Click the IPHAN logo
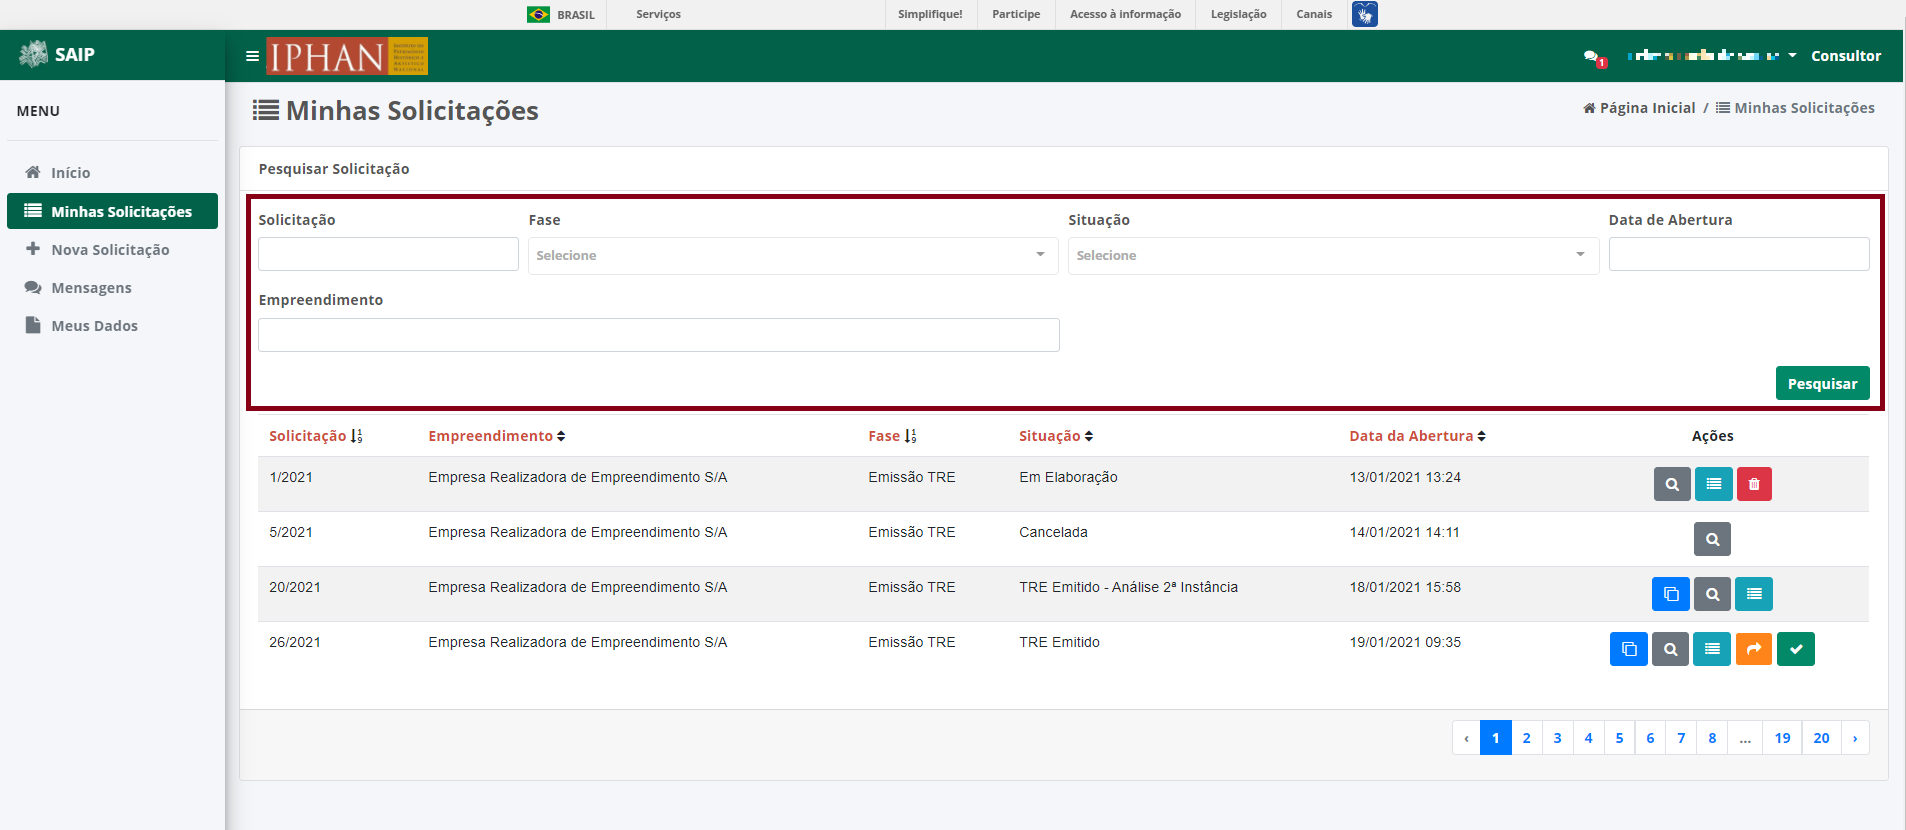 pos(347,56)
